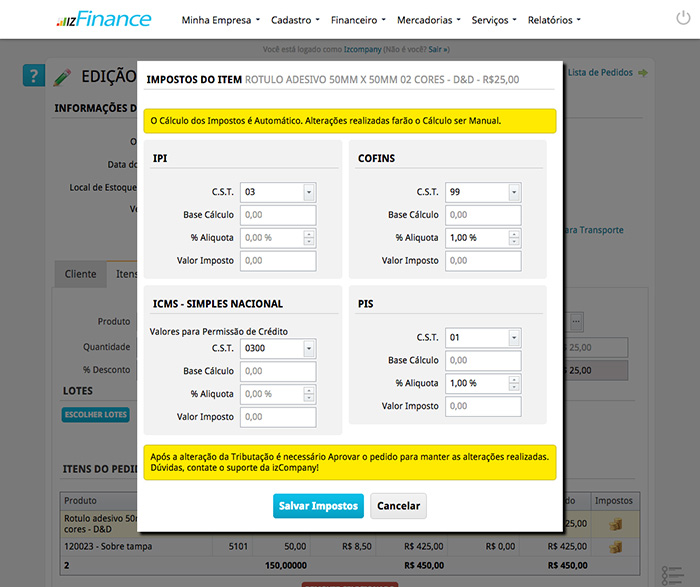Open taxes icon for Sobre tampa row
Image resolution: width=700 pixels, height=587 pixels.
pos(616,547)
